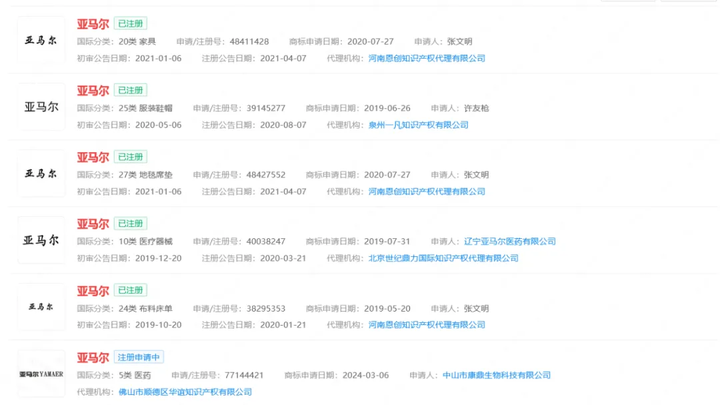Open trademark image for registration 38295353
Viewport: 720px width, 405px height.
click(x=41, y=307)
